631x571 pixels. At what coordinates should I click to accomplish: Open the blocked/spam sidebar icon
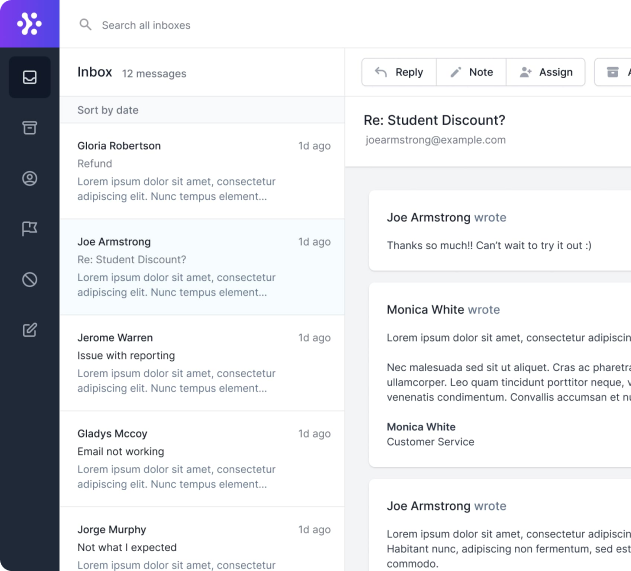pos(30,280)
